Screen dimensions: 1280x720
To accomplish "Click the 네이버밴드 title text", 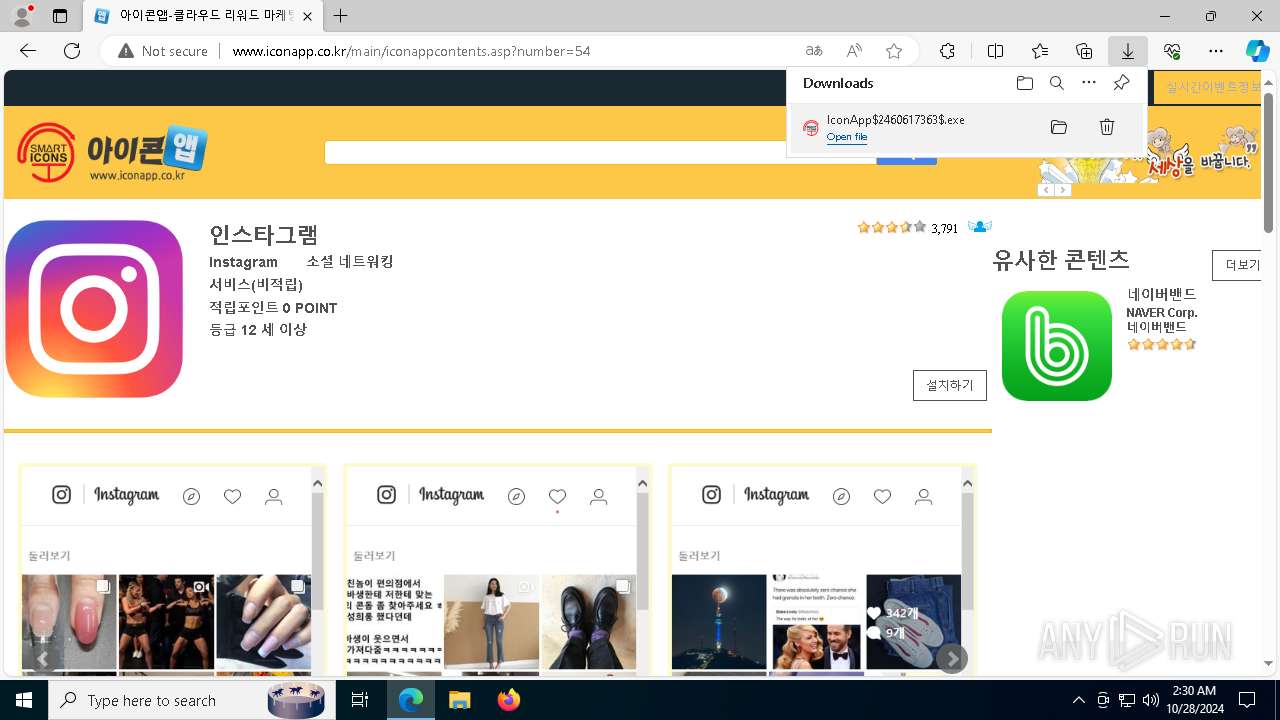I will coord(1162,295).
